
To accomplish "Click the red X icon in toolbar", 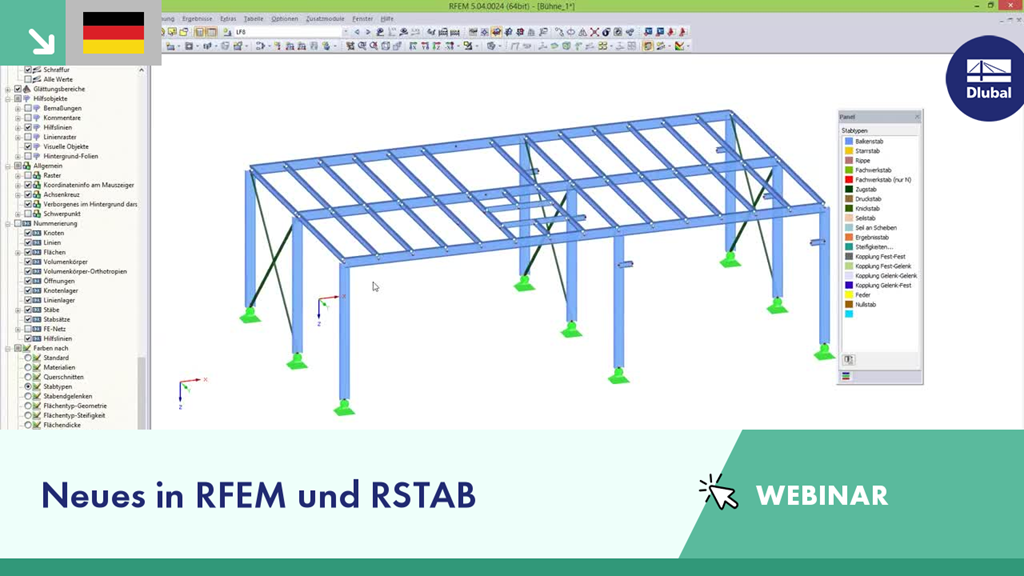I will click(594, 32).
